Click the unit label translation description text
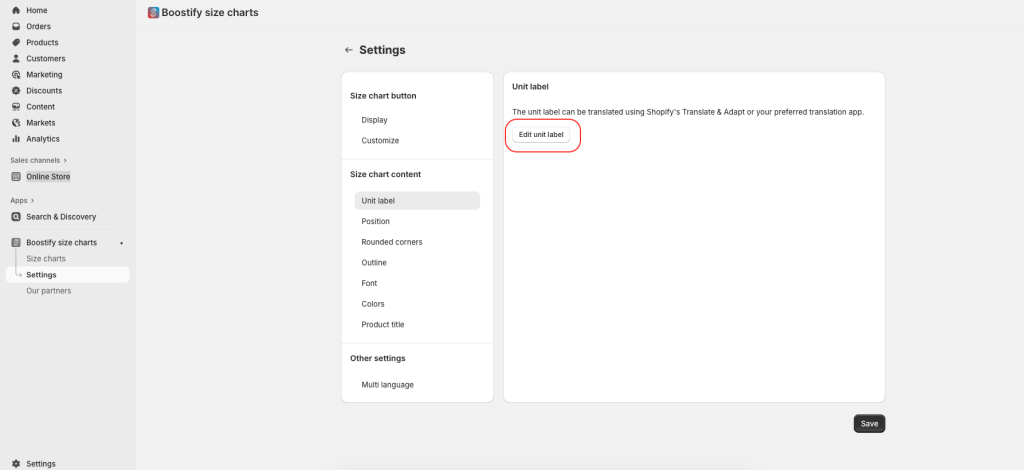The width and height of the screenshot is (1024, 470). 688,112
